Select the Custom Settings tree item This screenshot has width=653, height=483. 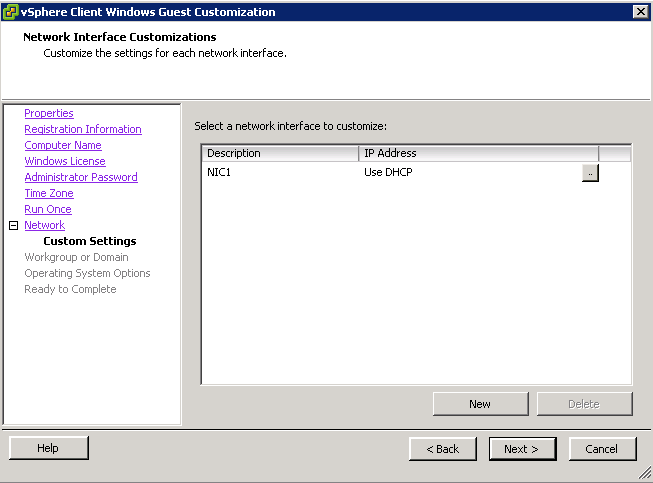(x=90, y=241)
